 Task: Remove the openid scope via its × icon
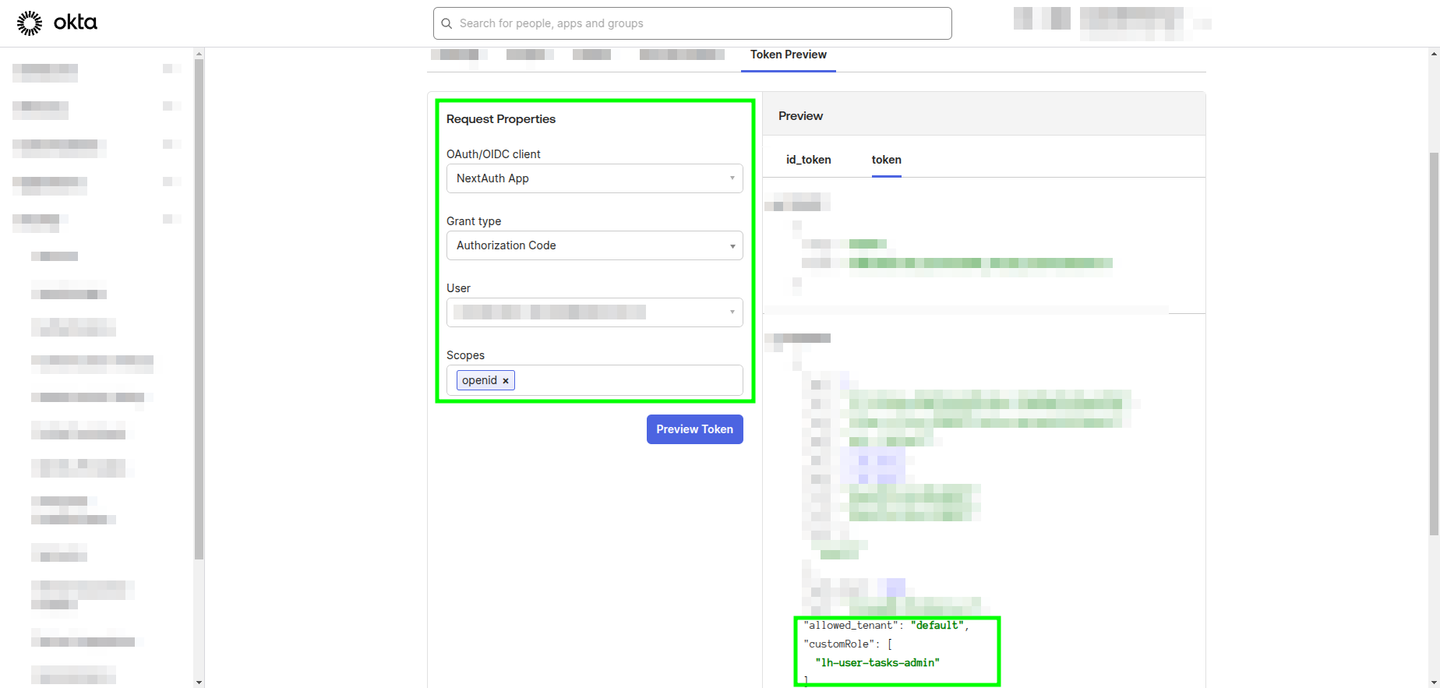point(506,380)
